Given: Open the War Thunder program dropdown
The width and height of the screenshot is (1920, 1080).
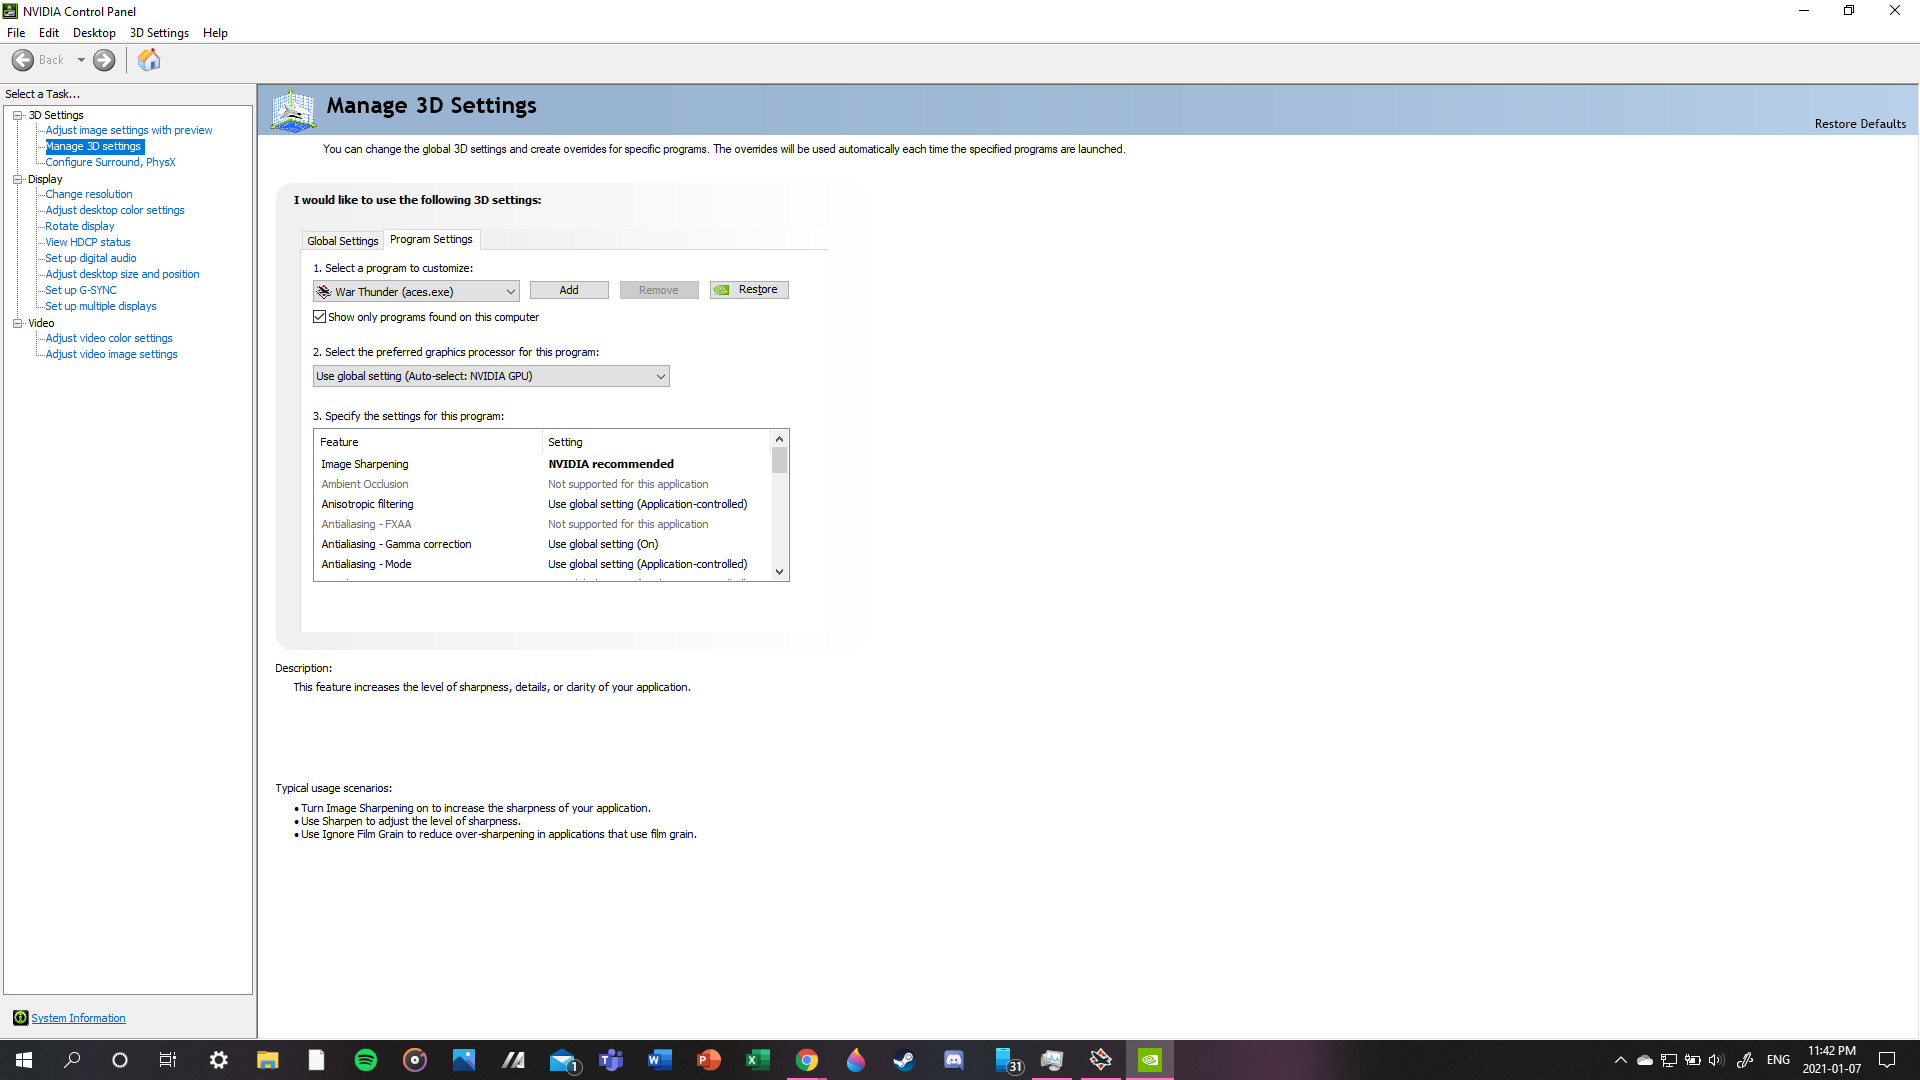Looking at the screenshot, I should point(416,291).
